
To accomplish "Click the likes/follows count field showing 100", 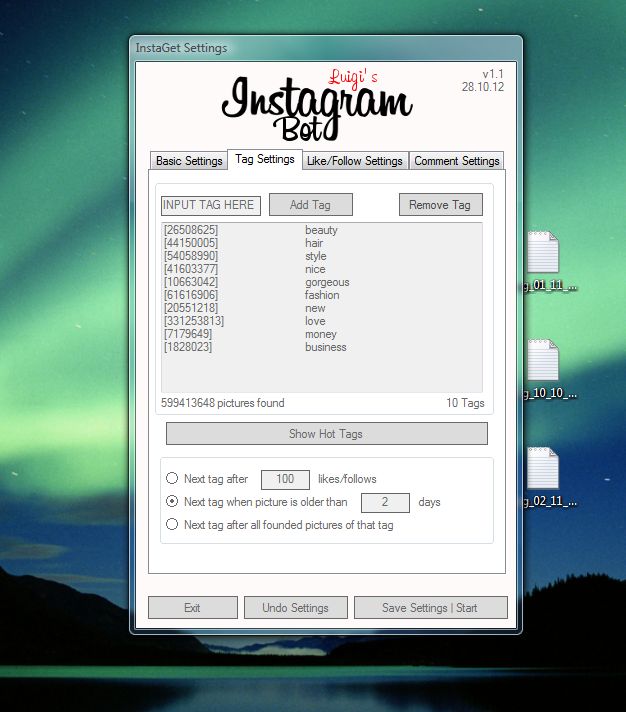I will pyautogui.click(x=285, y=480).
